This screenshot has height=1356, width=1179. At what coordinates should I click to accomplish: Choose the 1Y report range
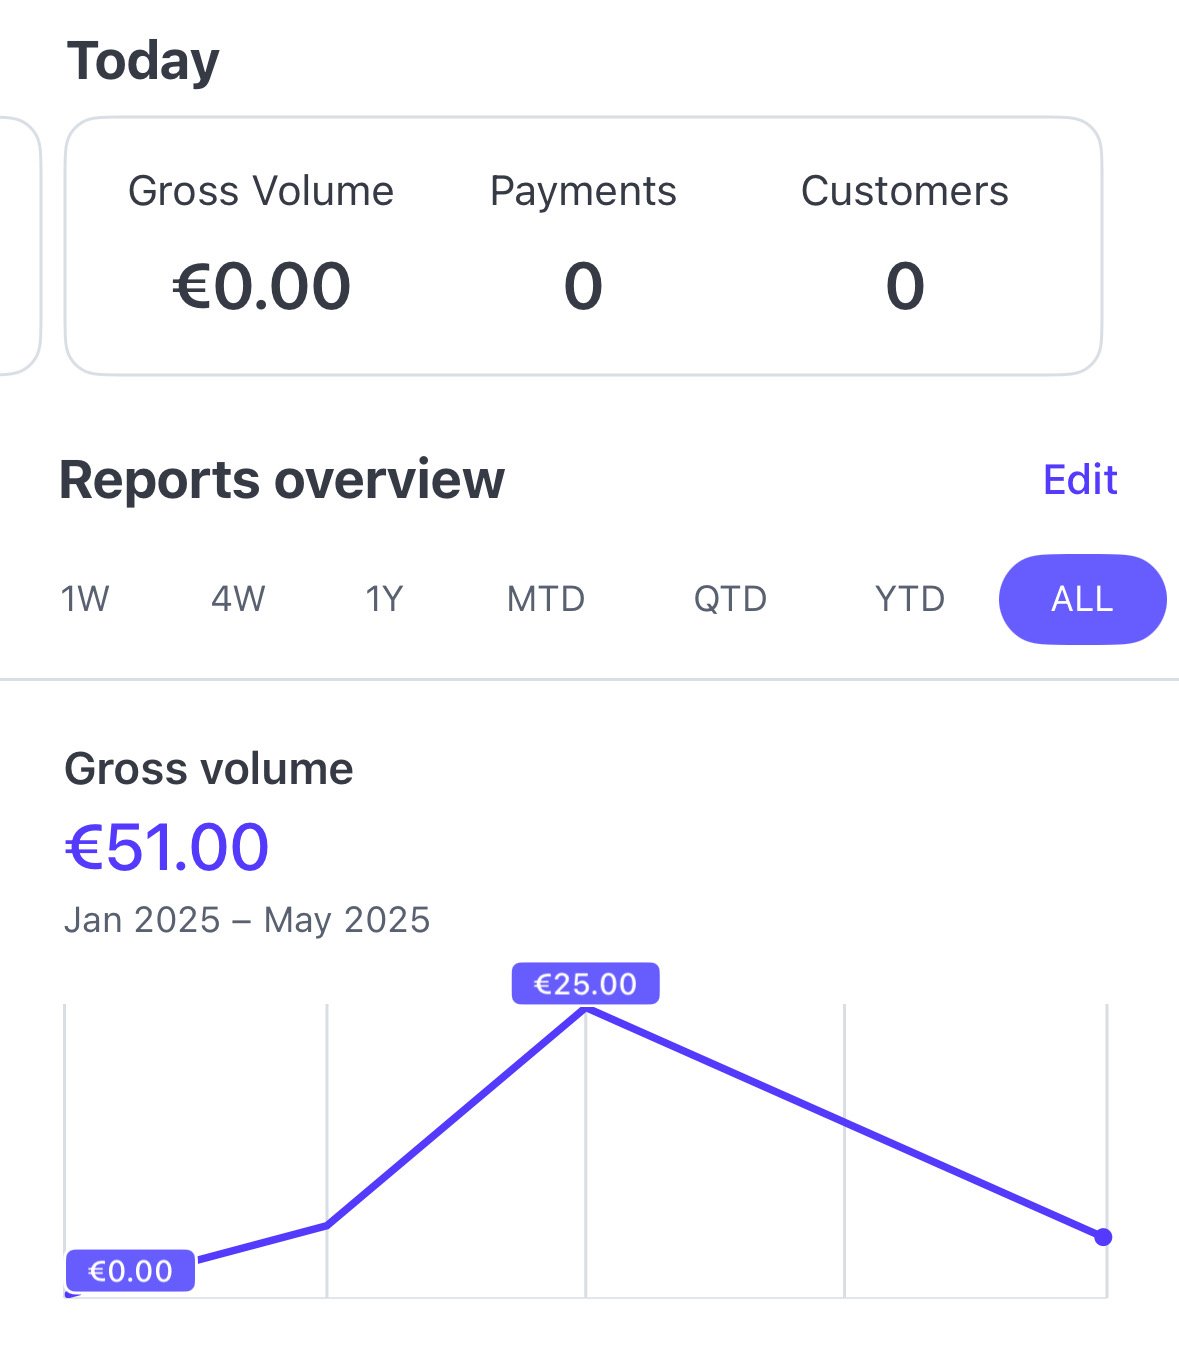[384, 599]
